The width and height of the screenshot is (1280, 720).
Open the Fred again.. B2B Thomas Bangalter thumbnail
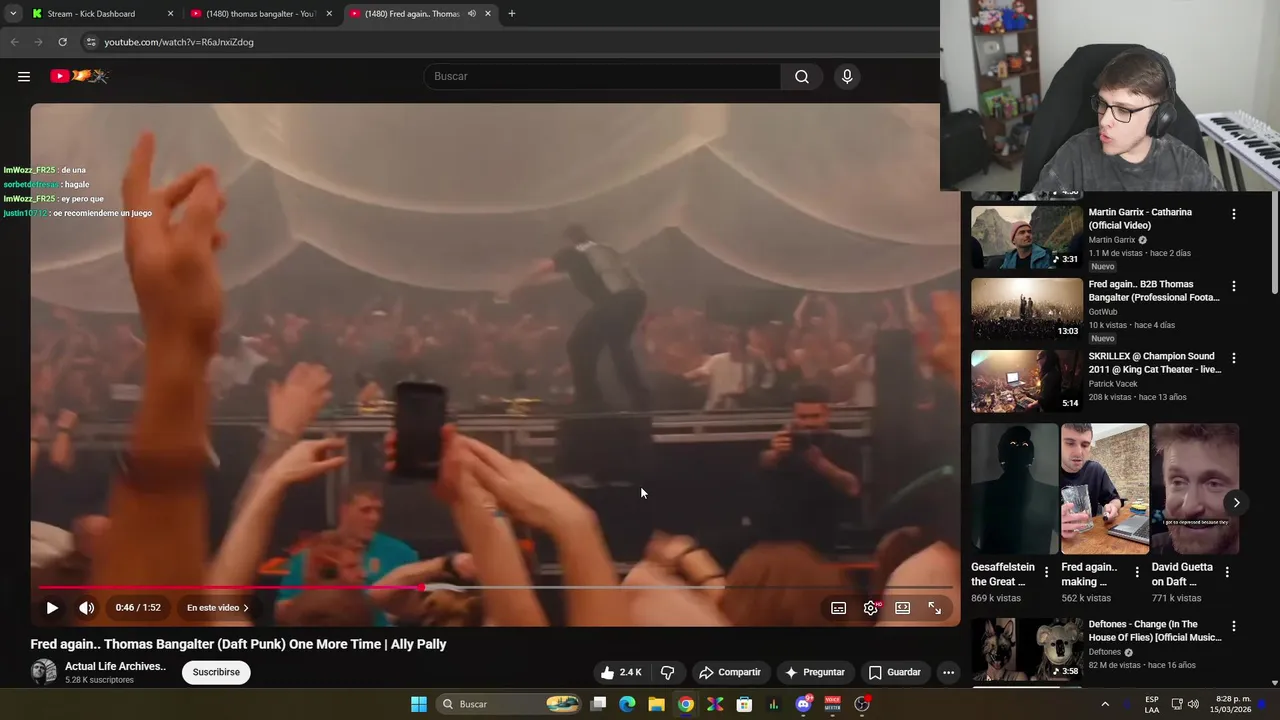1027,310
